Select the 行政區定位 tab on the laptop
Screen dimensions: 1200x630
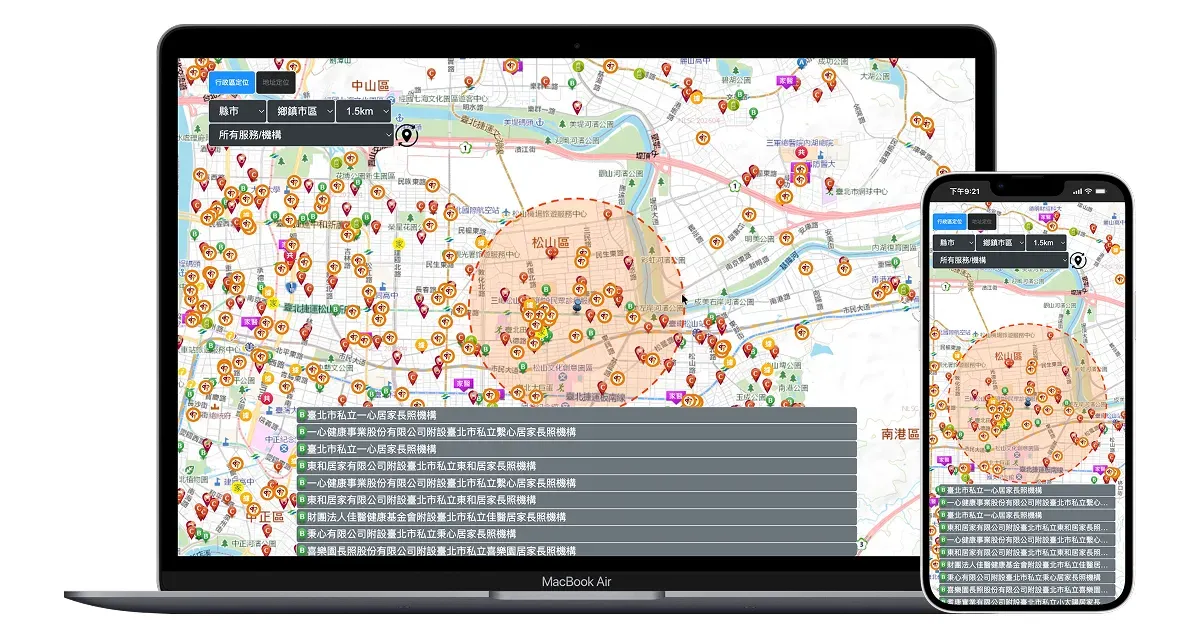(231, 82)
